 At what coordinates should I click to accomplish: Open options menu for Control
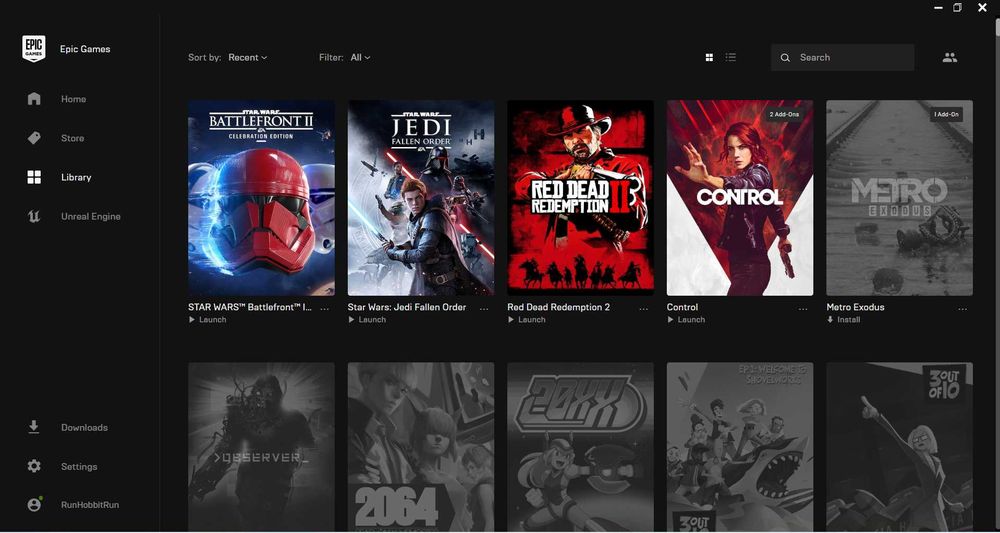803,309
